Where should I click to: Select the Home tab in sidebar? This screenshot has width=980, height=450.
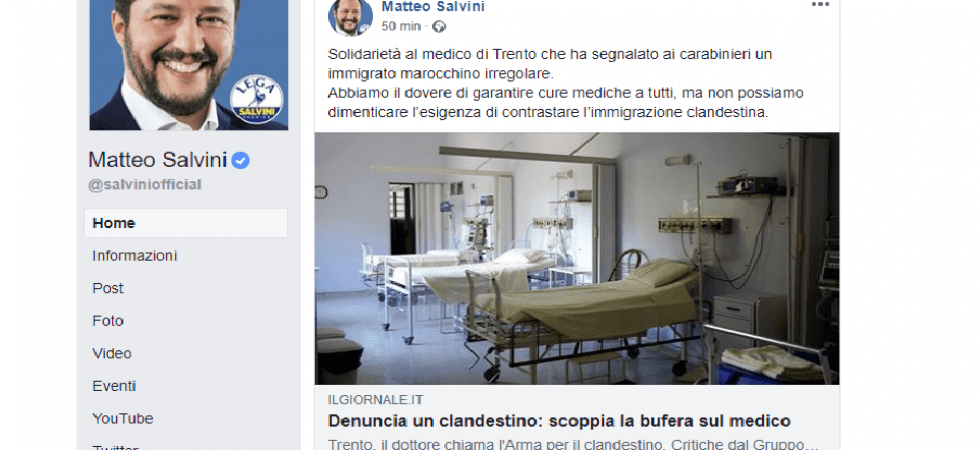[x=186, y=223]
